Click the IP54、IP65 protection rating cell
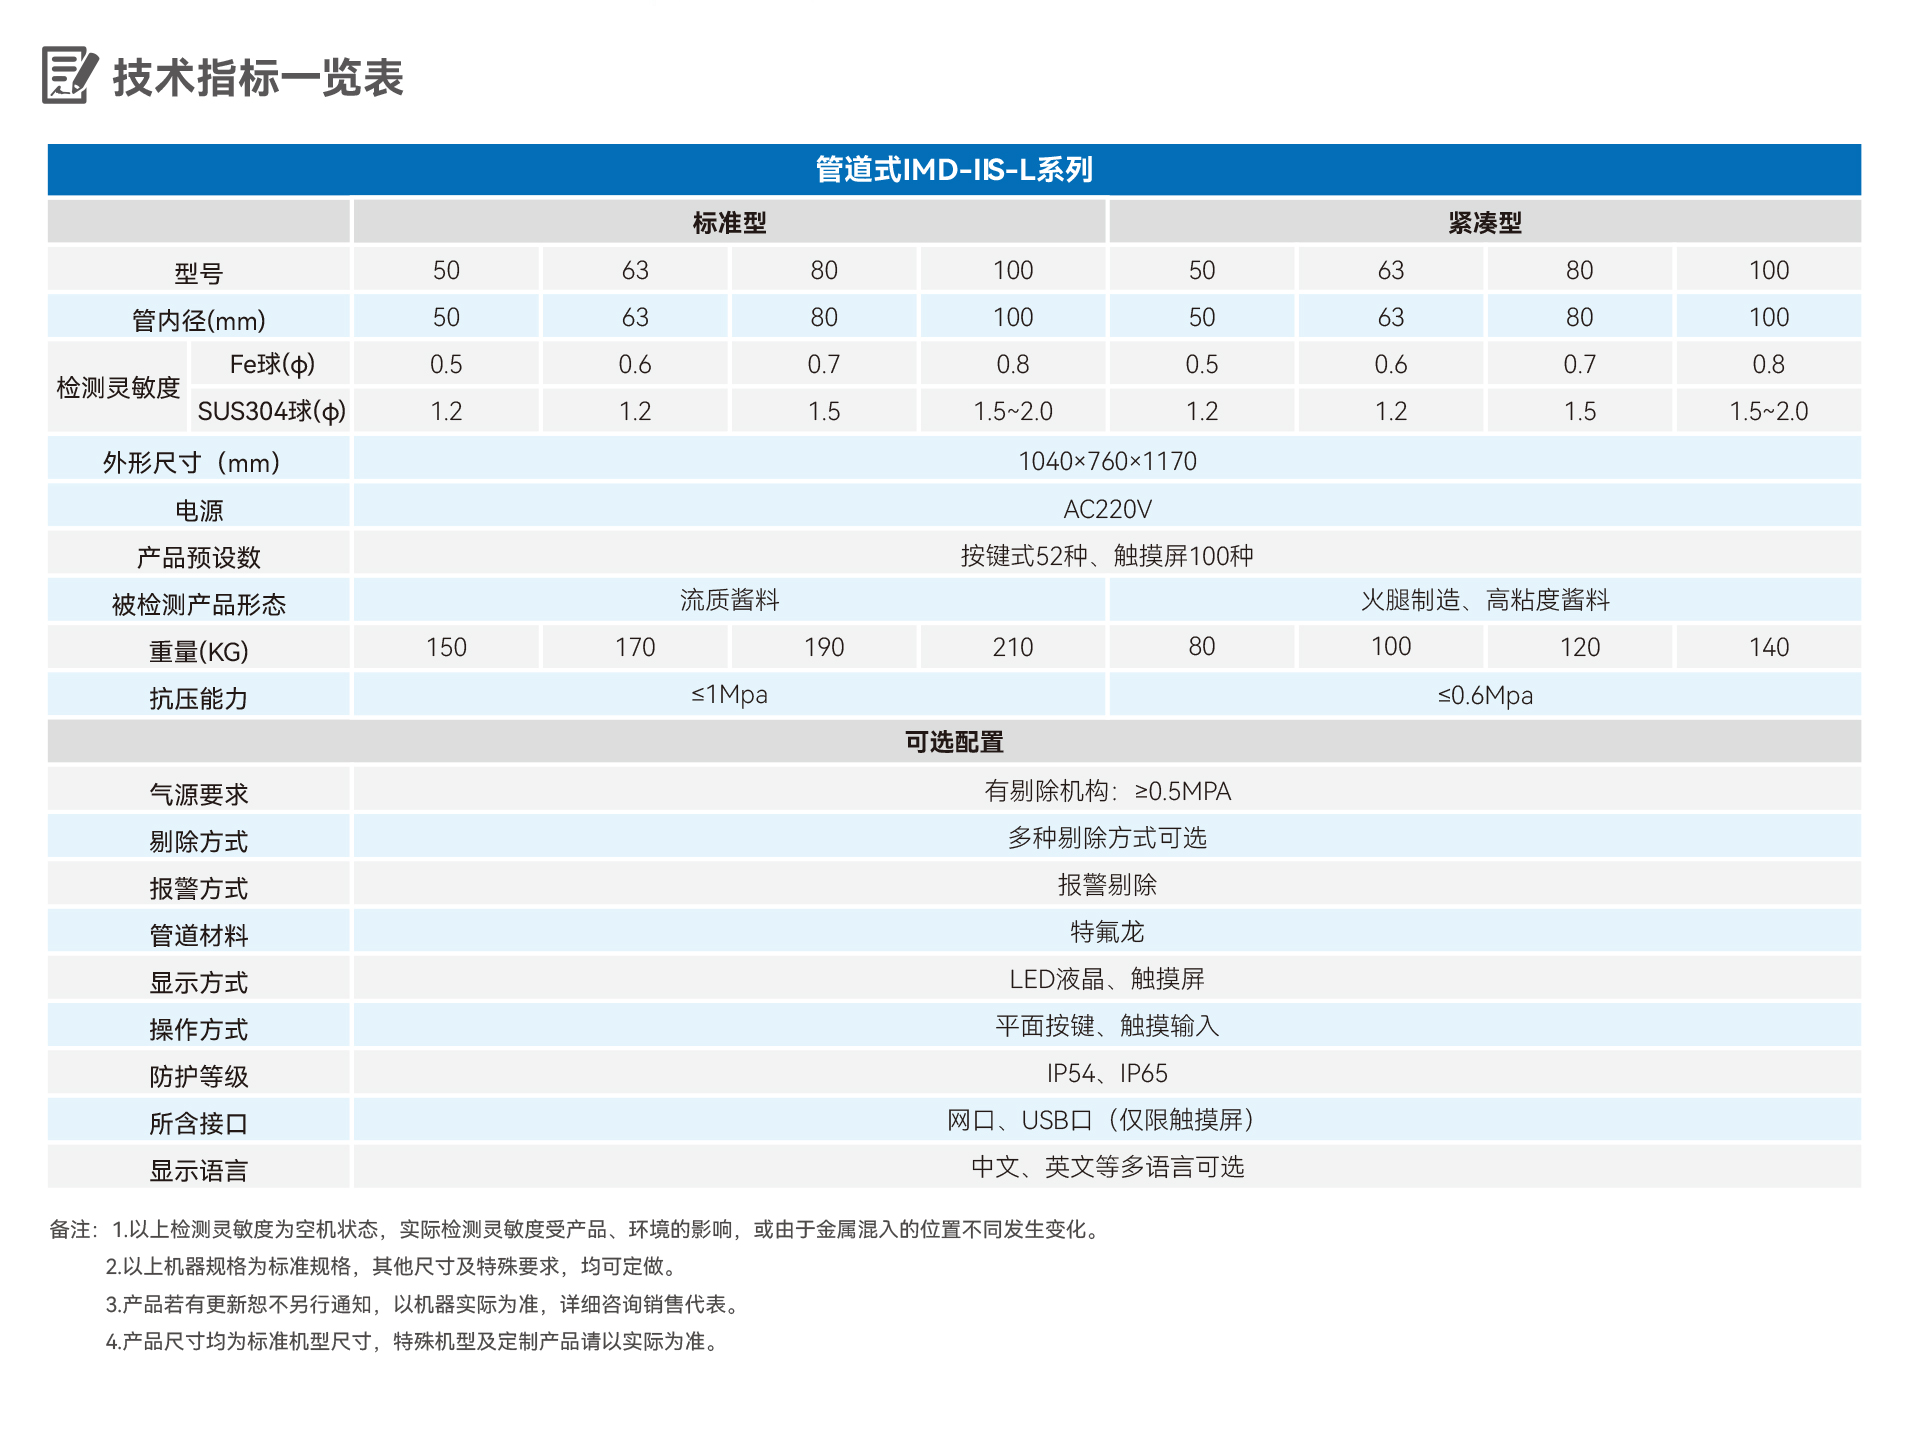Screen dimensions: 1905x1434 1105,1073
